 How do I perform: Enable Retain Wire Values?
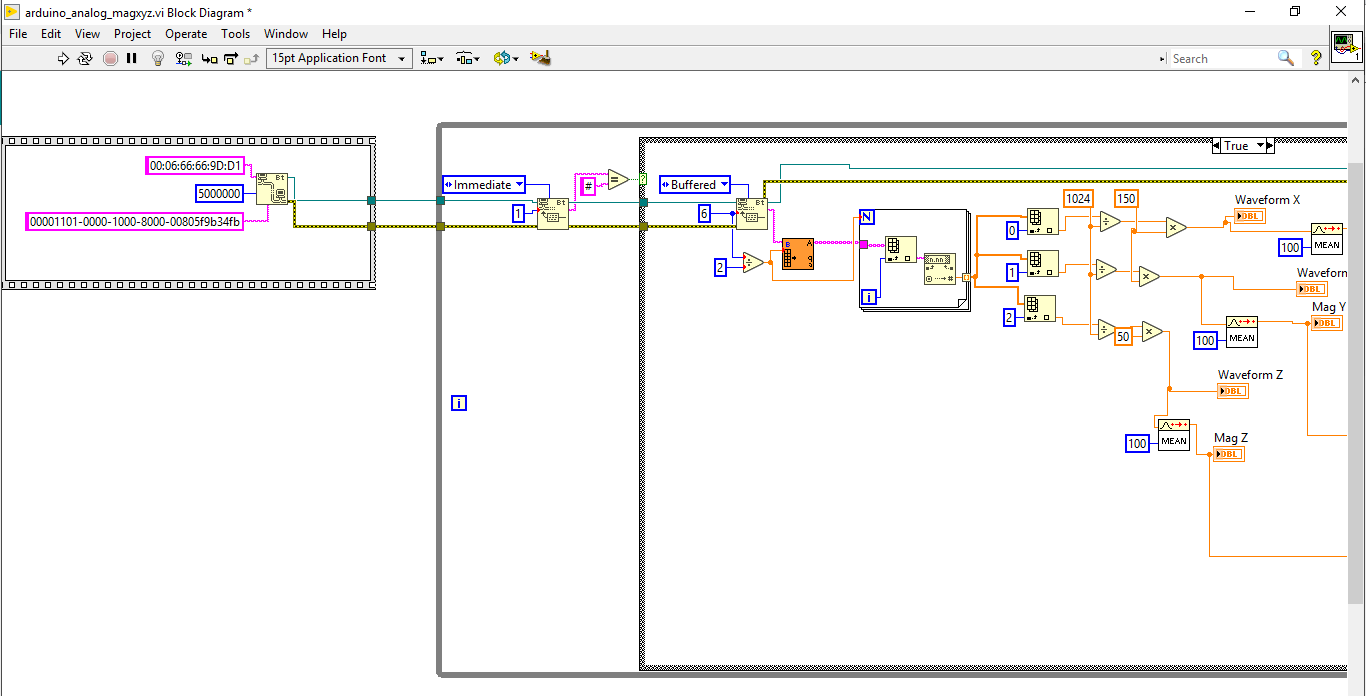pos(183,58)
